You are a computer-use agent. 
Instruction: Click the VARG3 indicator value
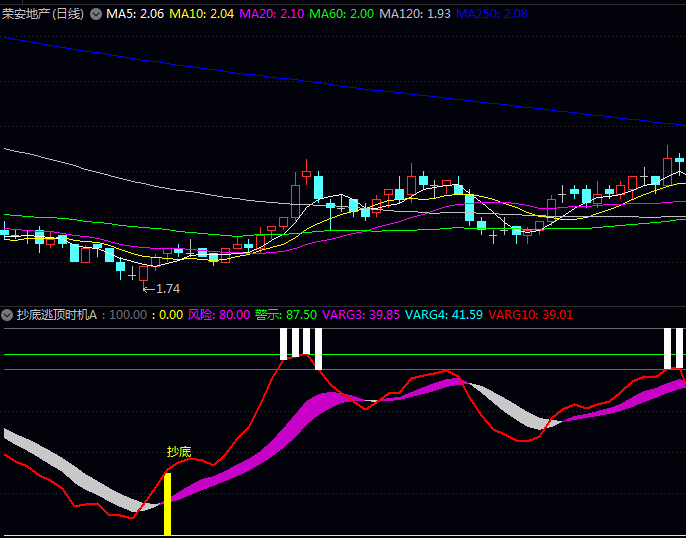(x=361, y=314)
